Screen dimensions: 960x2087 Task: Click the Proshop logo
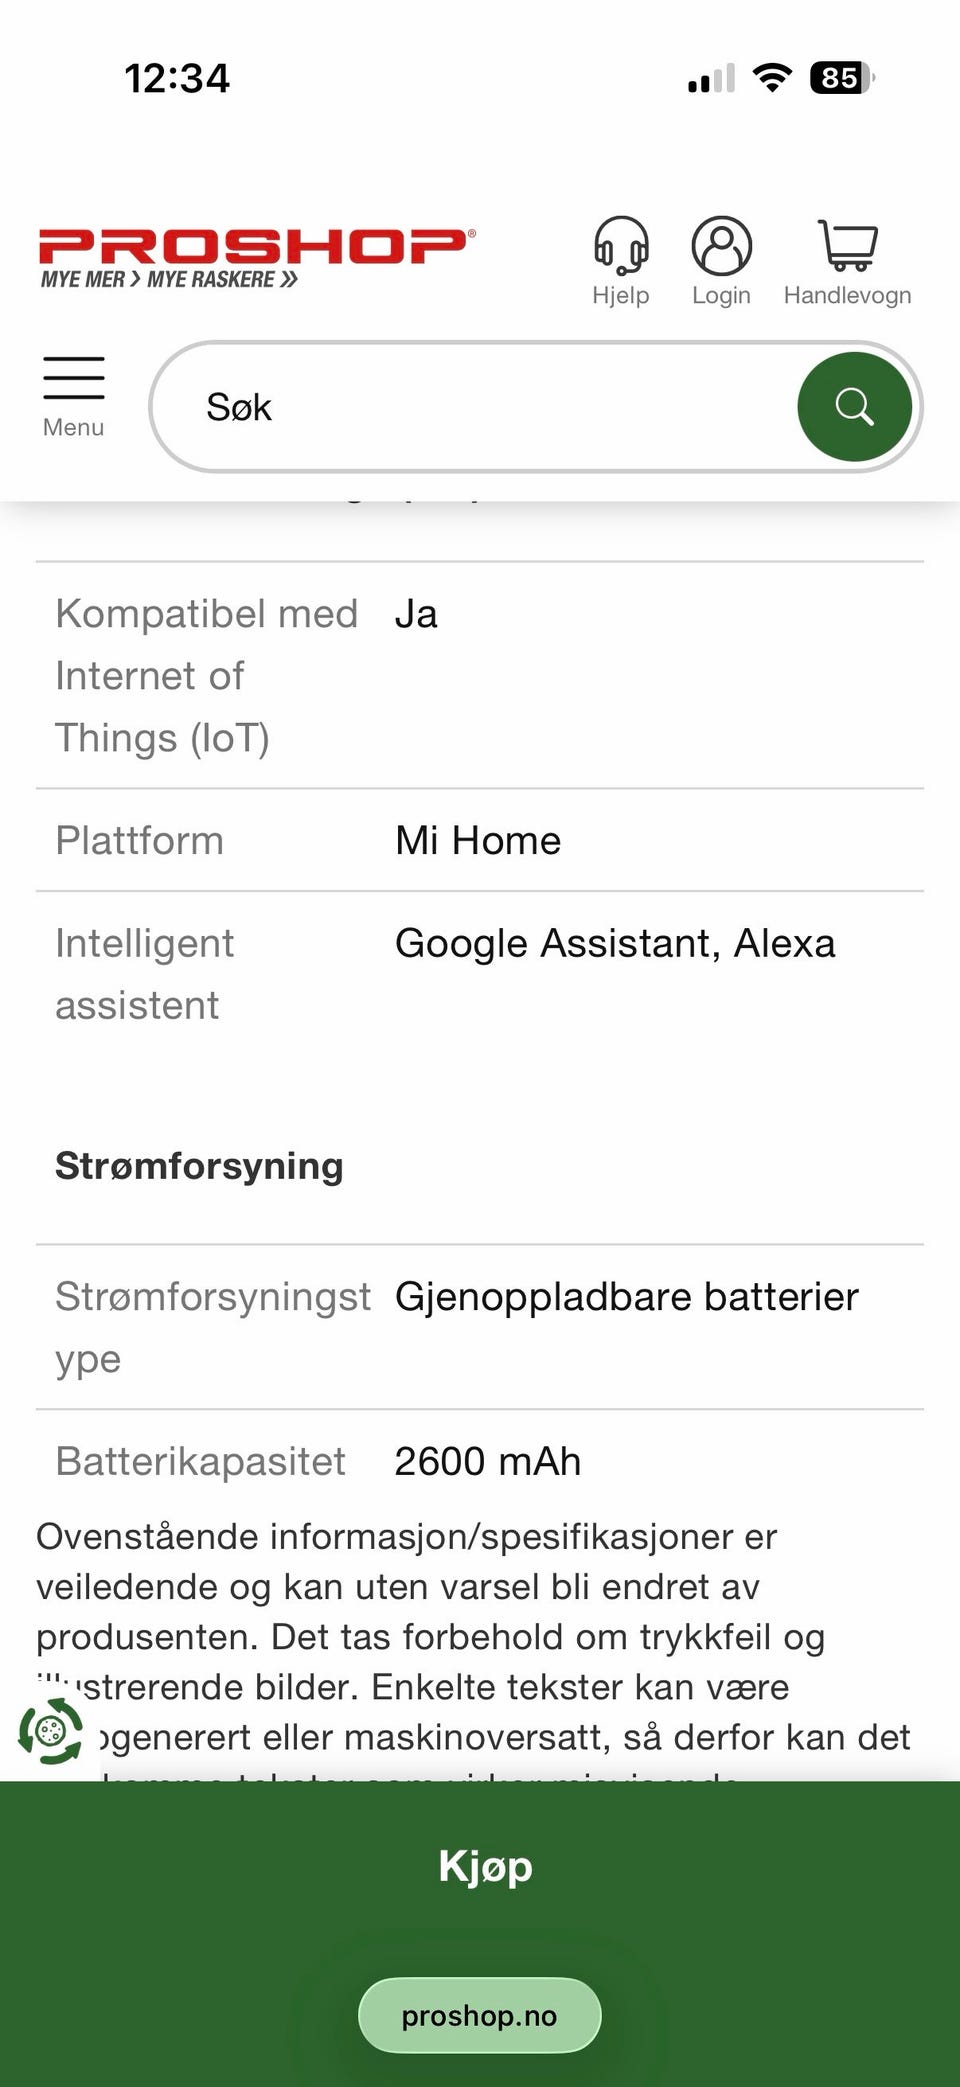pyautogui.click(x=256, y=256)
